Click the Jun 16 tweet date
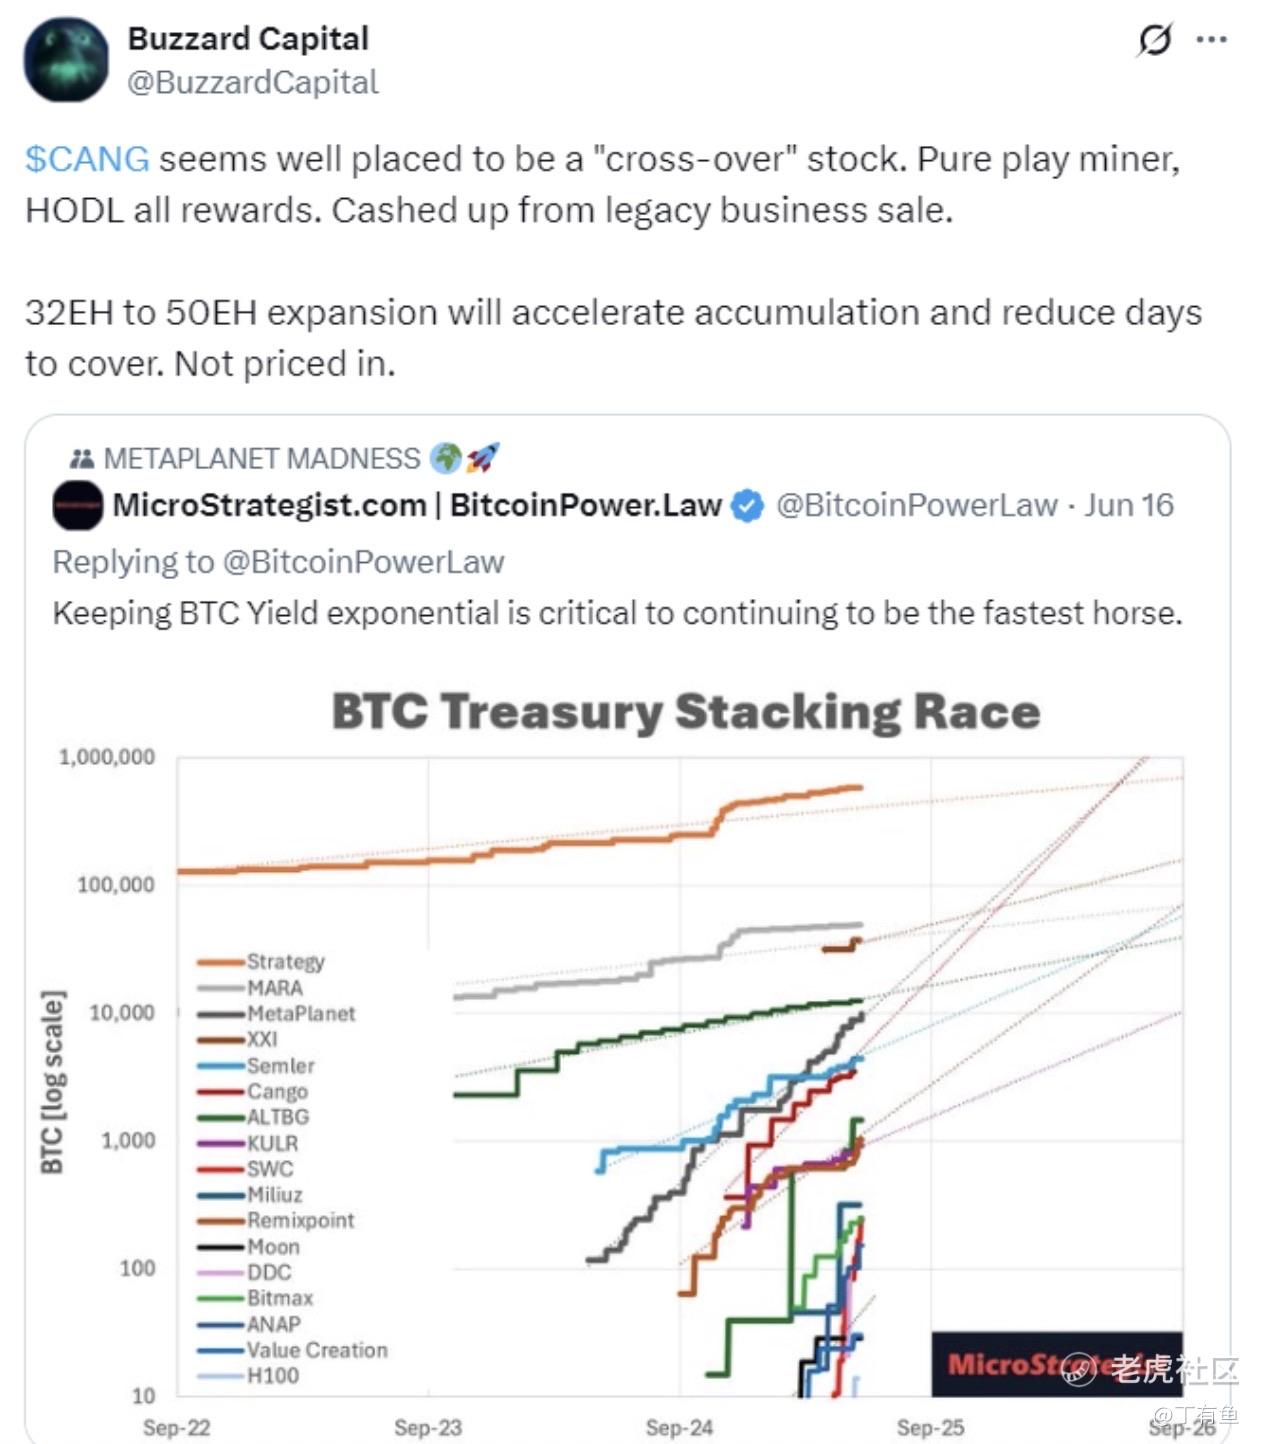This screenshot has width=1264, height=1444. click(1129, 506)
